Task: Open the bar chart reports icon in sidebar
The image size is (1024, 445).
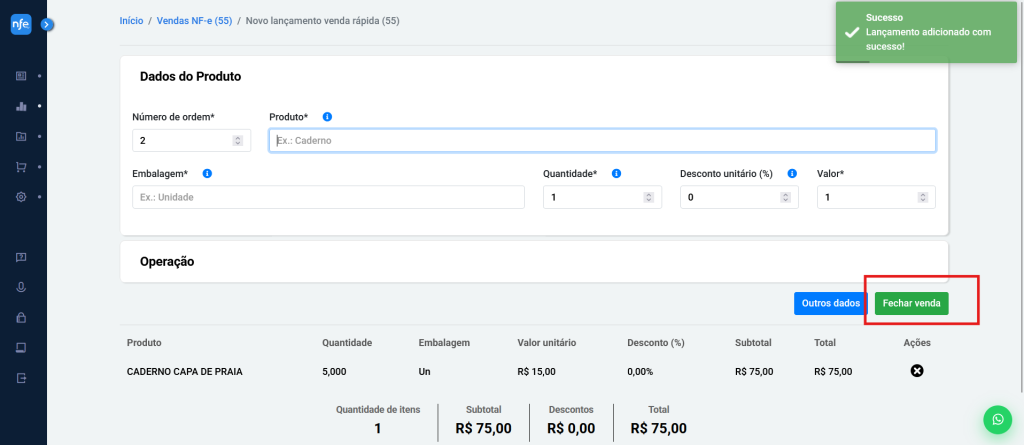Action: tap(21, 106)
